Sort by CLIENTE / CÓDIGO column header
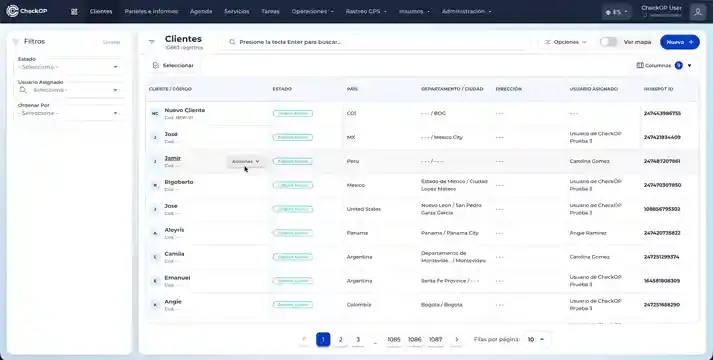Viewport: 713px width, 360px height. [x=171, y=89]
